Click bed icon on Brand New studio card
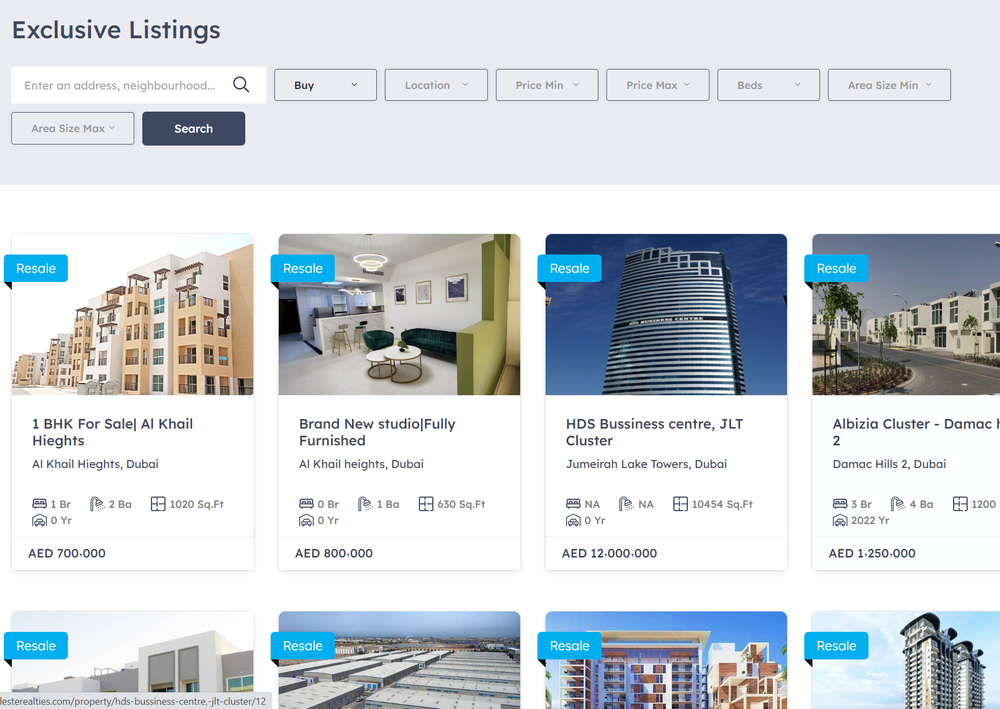The image size is (1000, 709). tap(306, 504)
